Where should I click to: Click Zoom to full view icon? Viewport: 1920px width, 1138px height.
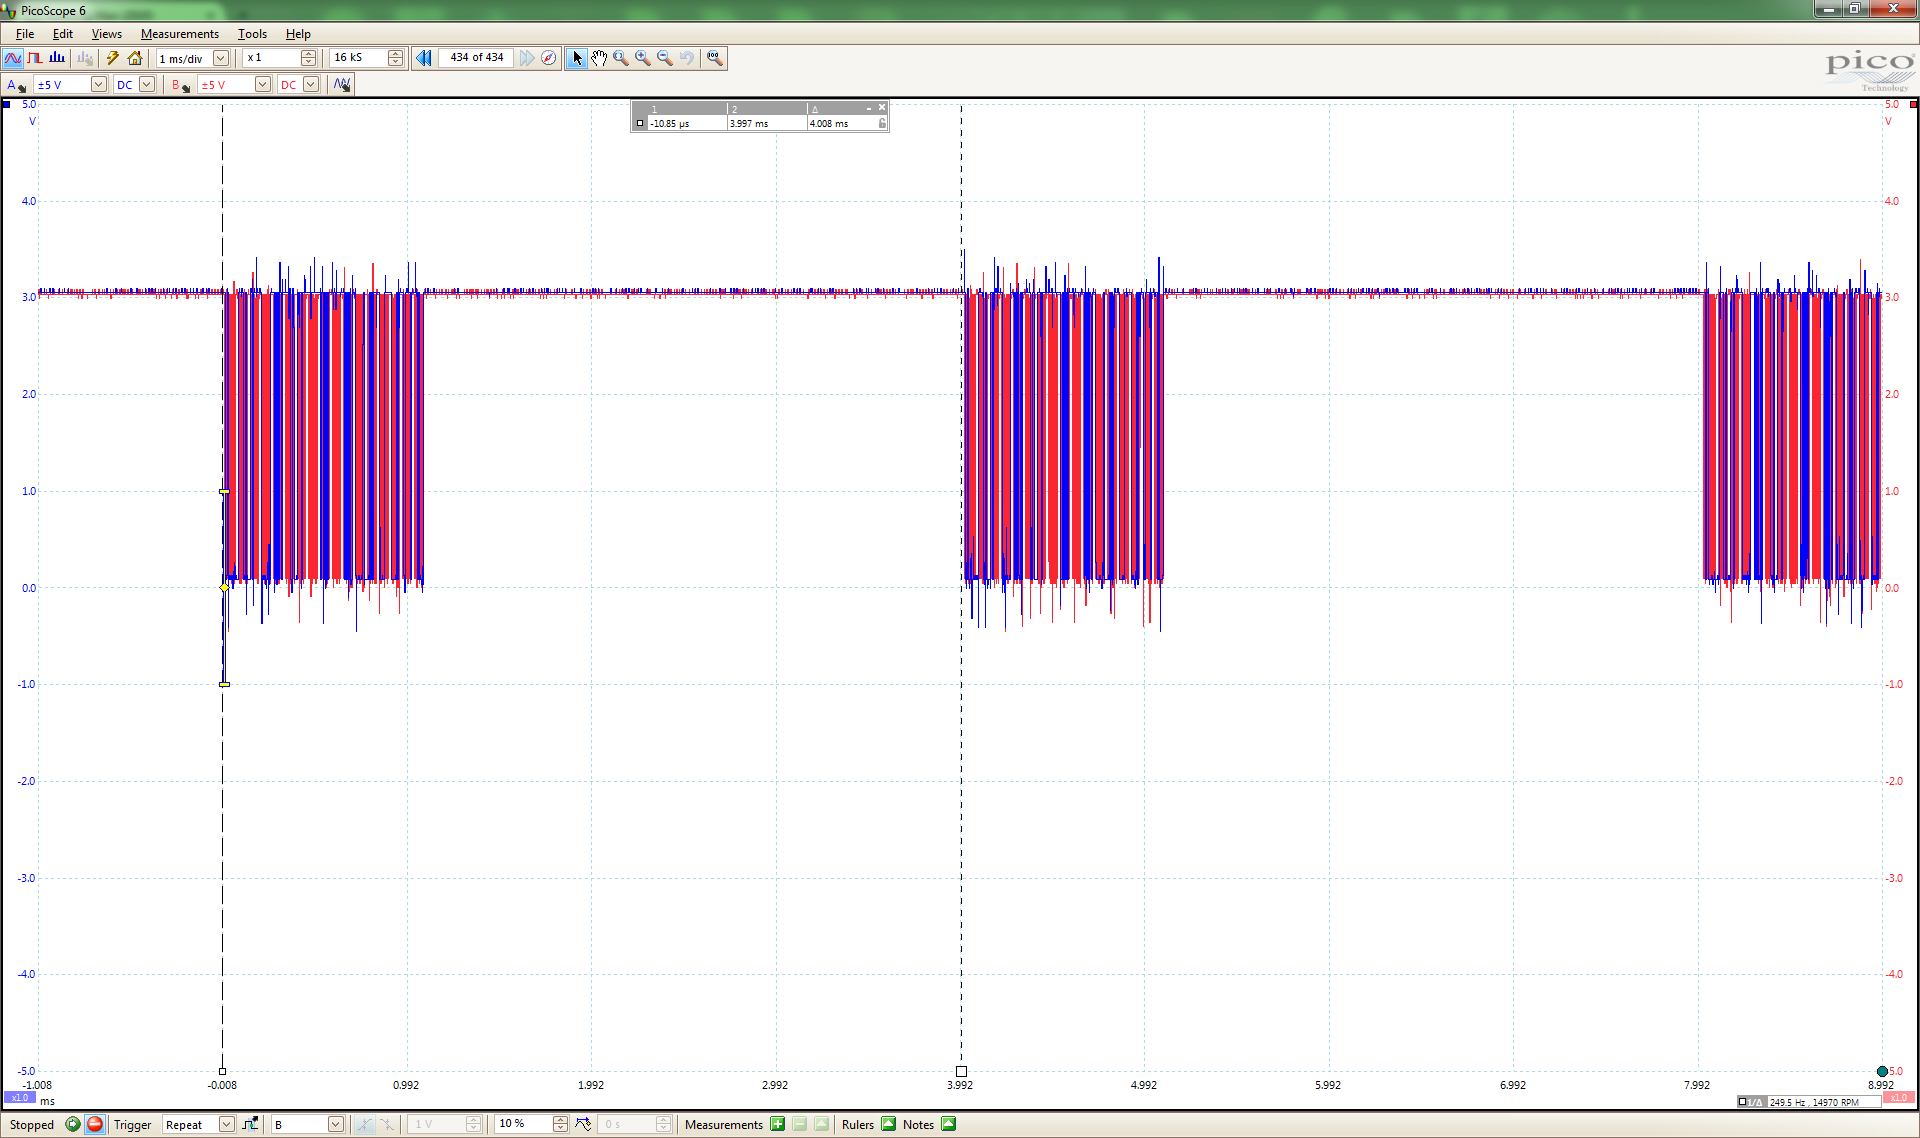point(714,58)
